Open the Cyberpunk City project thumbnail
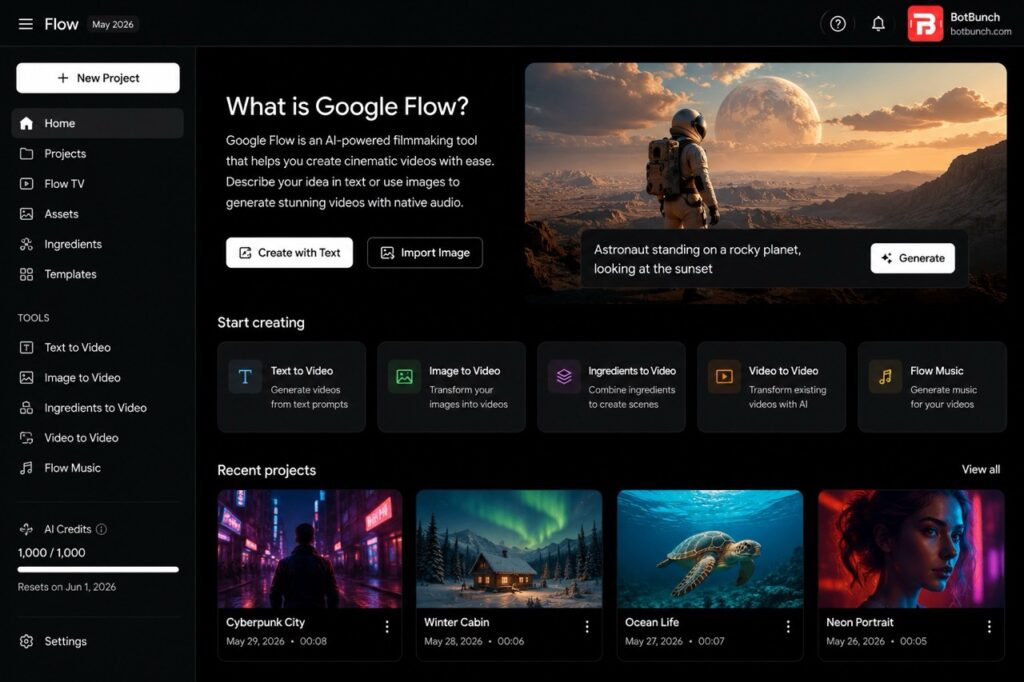Image resolution: width=1024 pixels, height=682 pixels. pos(310,549)
